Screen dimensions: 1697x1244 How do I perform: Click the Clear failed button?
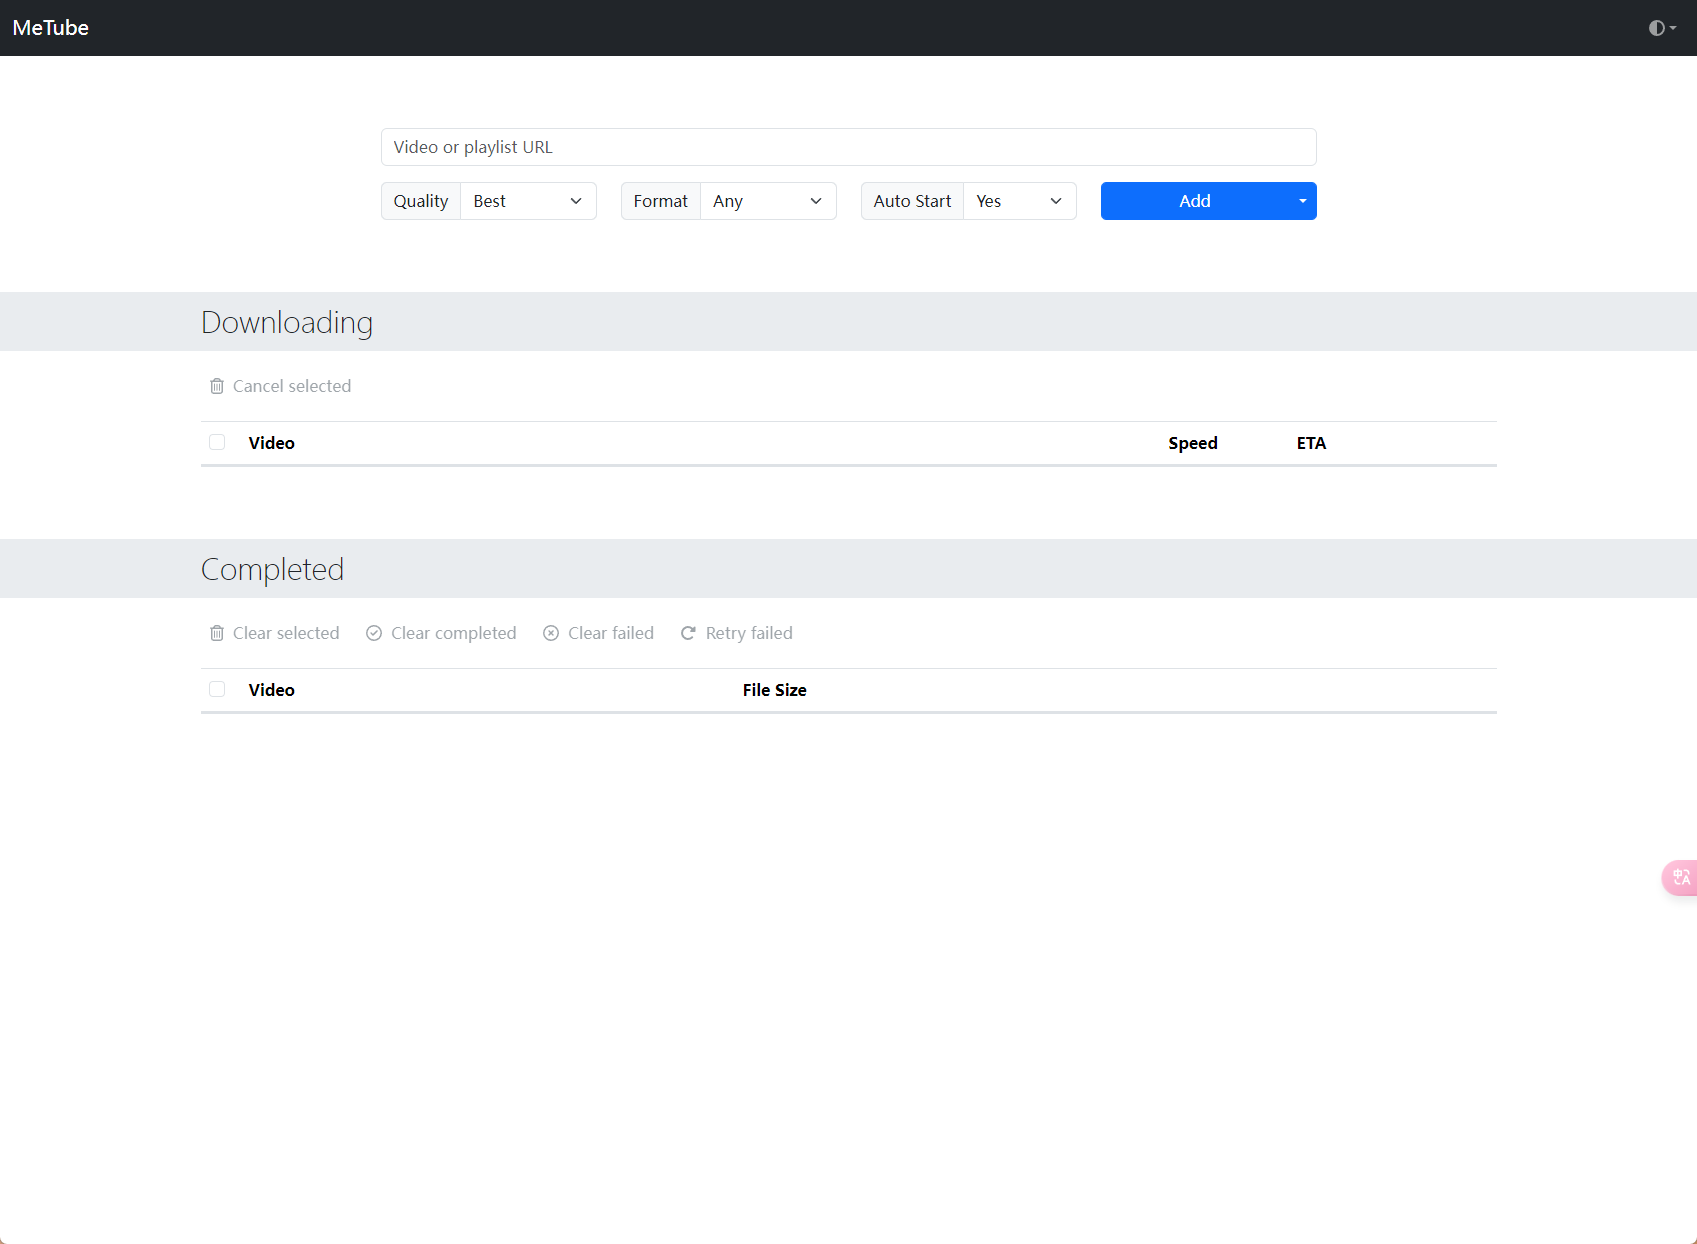coord(598,633)
